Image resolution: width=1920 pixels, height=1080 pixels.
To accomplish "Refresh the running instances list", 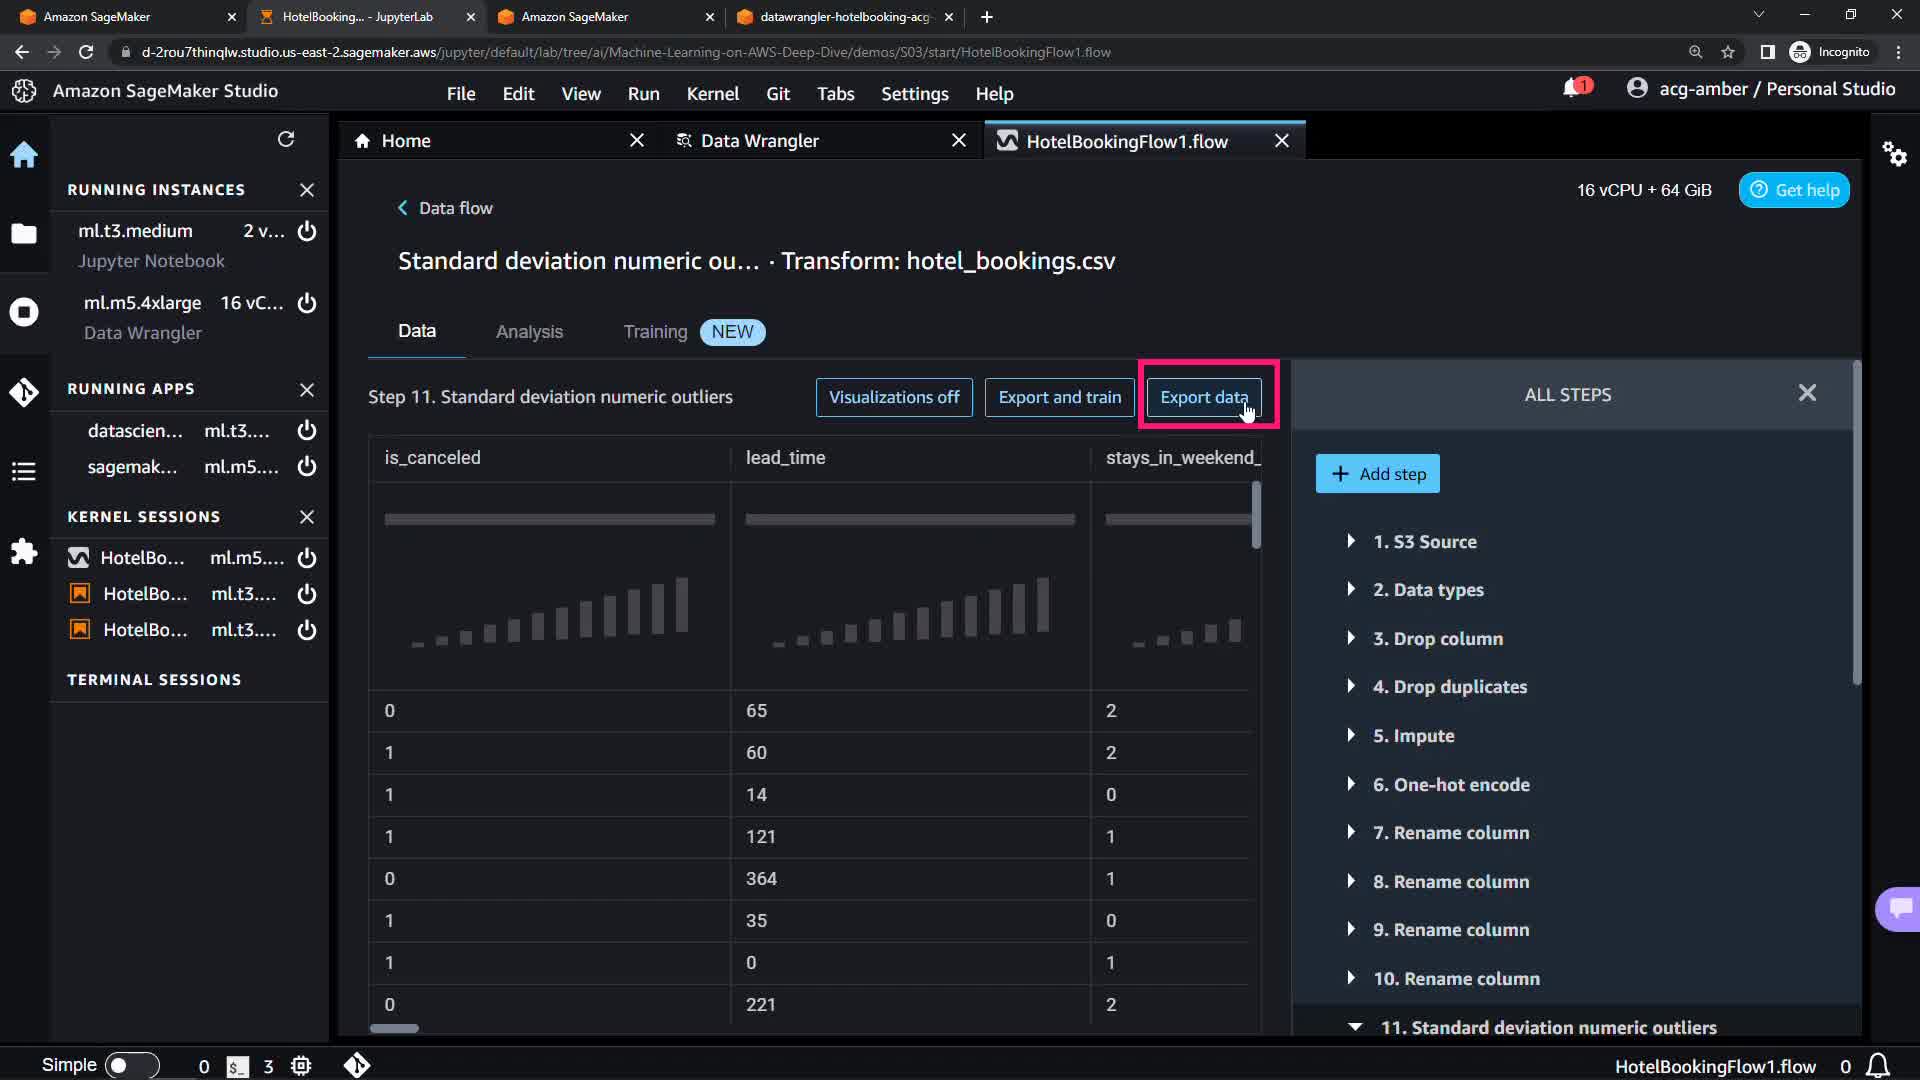I will click(x=286, y=139).
